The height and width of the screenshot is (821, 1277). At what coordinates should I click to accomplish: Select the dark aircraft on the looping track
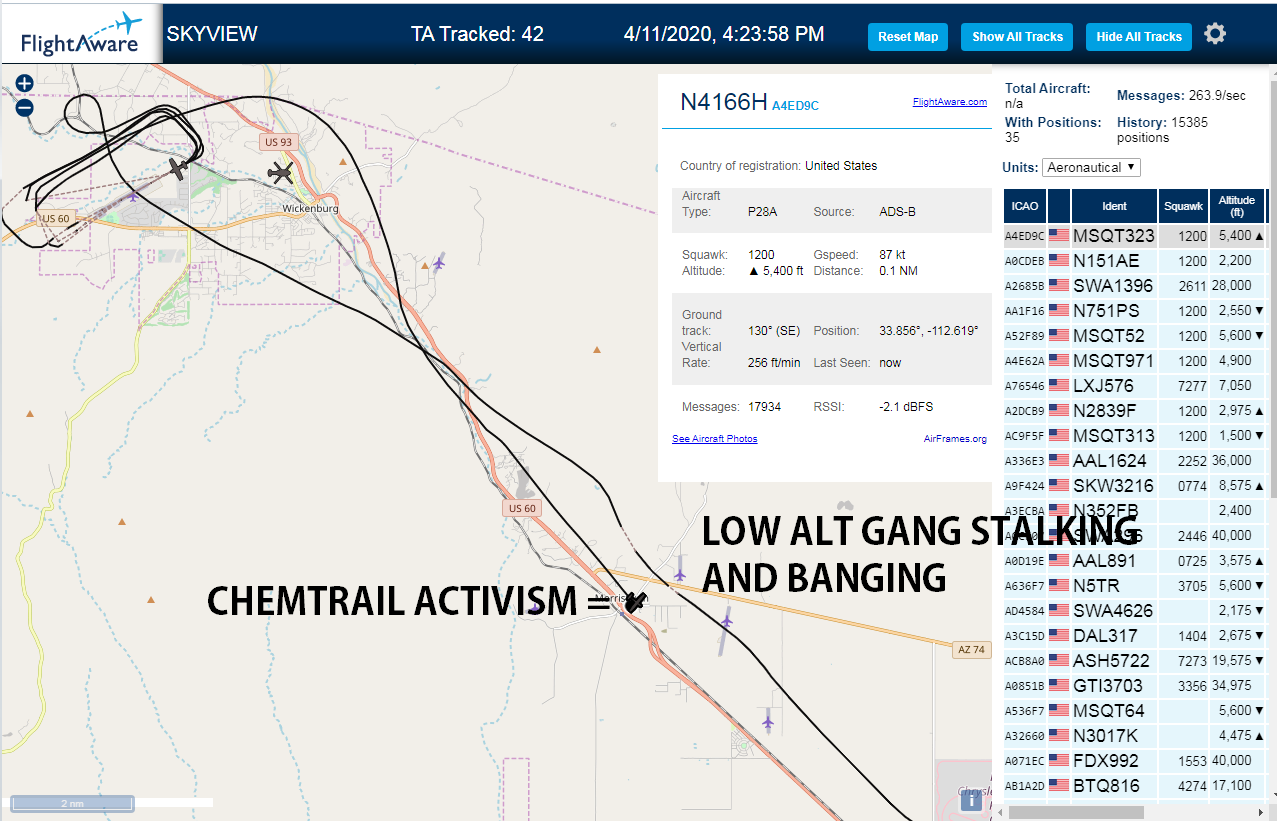point(178,167)
